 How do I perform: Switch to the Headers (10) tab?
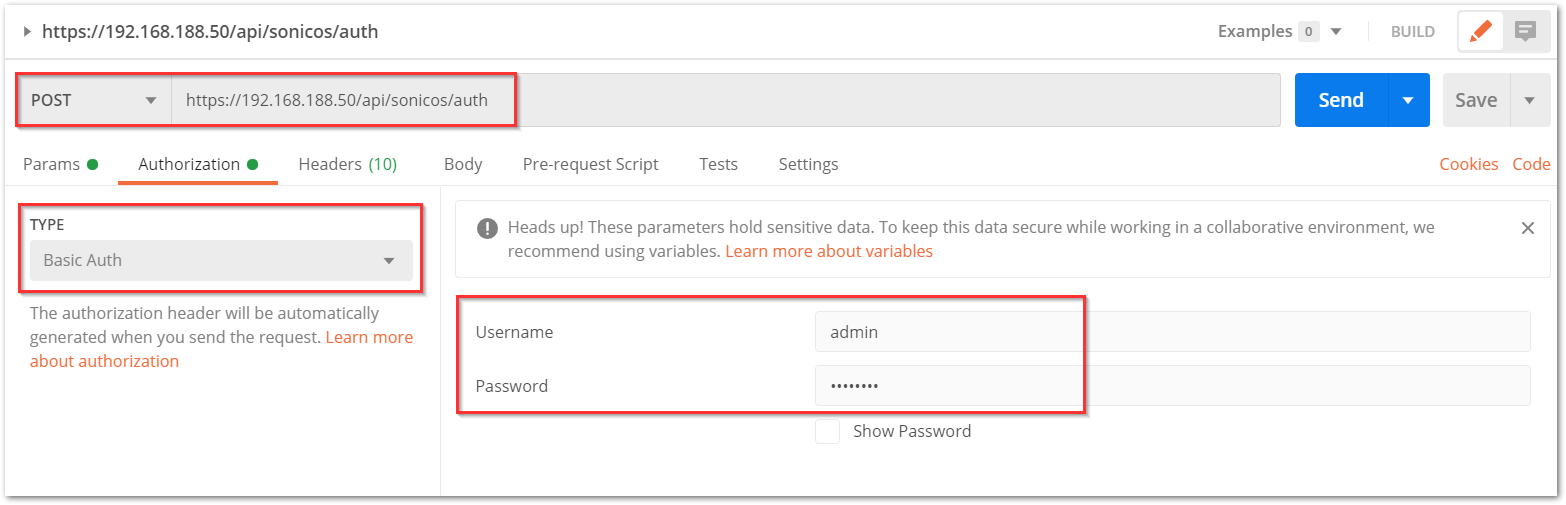click(x=347, y=164)
